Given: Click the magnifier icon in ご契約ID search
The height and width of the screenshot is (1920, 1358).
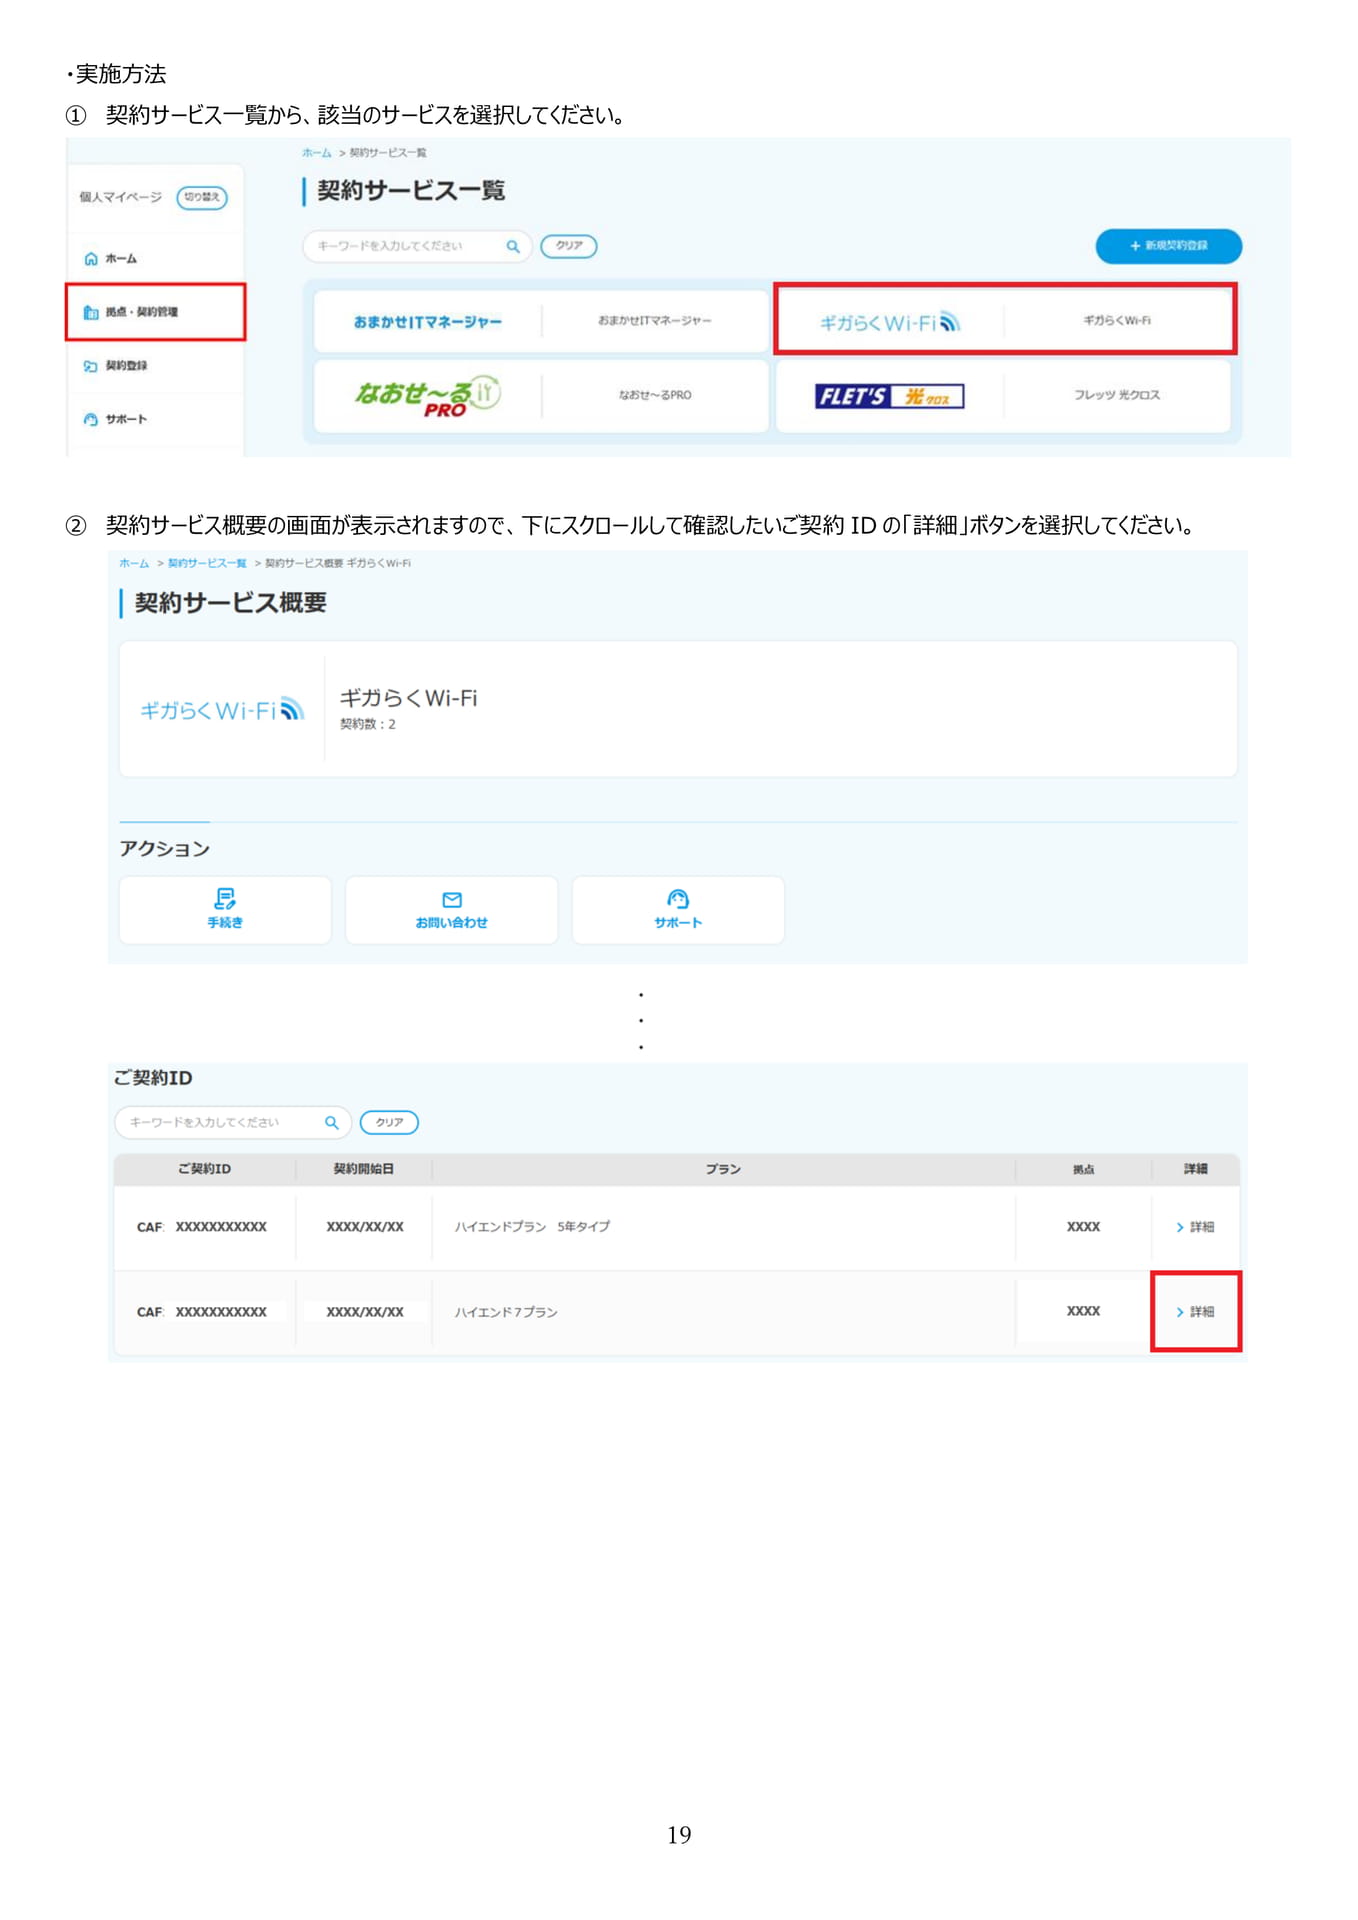Looking at the screenshot, I should (332, 1123).
